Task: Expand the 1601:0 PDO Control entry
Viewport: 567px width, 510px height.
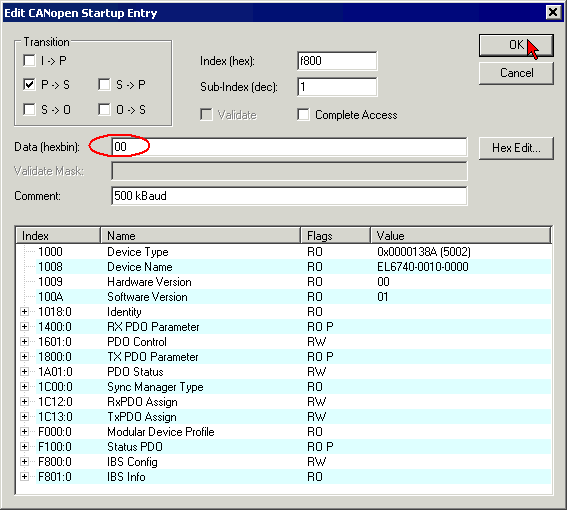Action: tap(24, 341)
